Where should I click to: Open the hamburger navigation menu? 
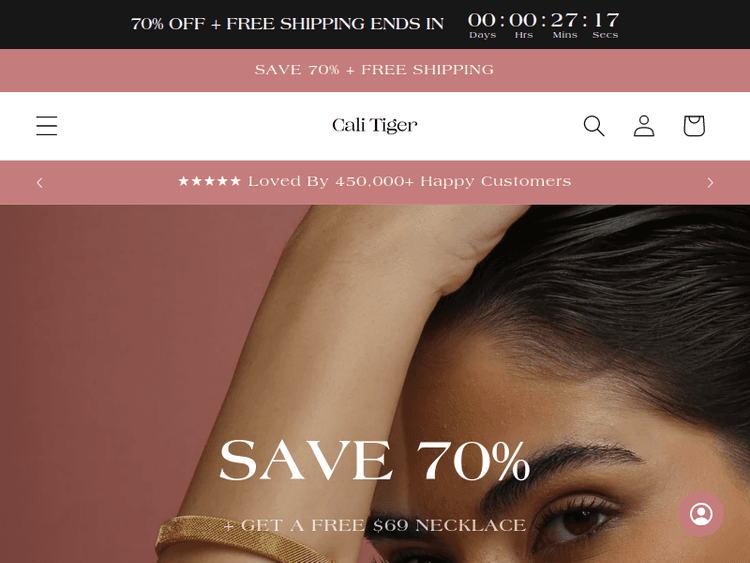[x=46, y=126]
